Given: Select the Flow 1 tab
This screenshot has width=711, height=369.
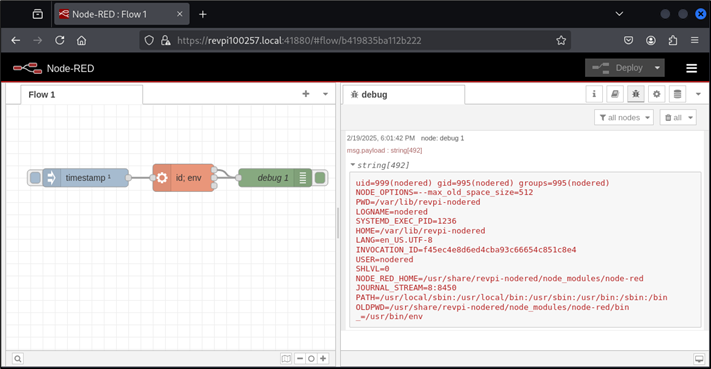Looking at the screenshot, I should (x=82, y=95).
